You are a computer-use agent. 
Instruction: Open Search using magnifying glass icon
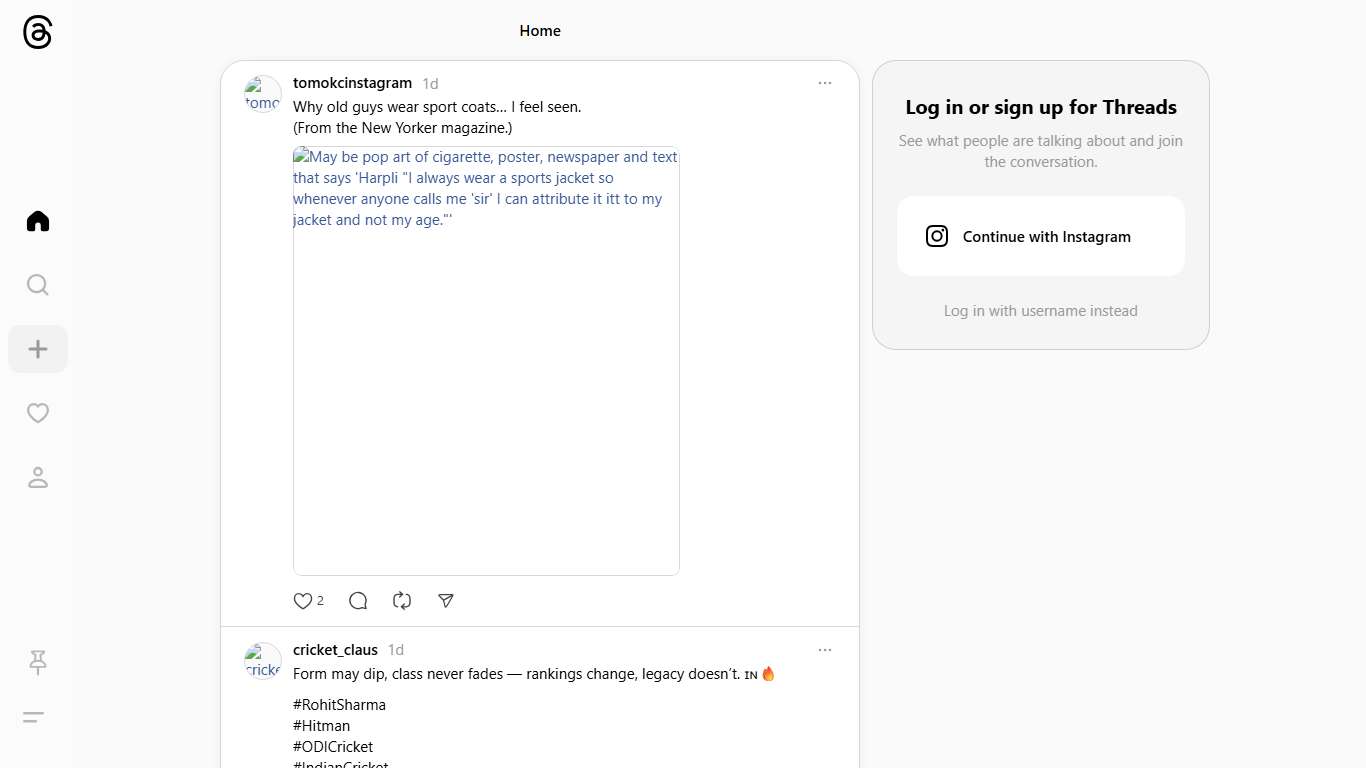38,285
